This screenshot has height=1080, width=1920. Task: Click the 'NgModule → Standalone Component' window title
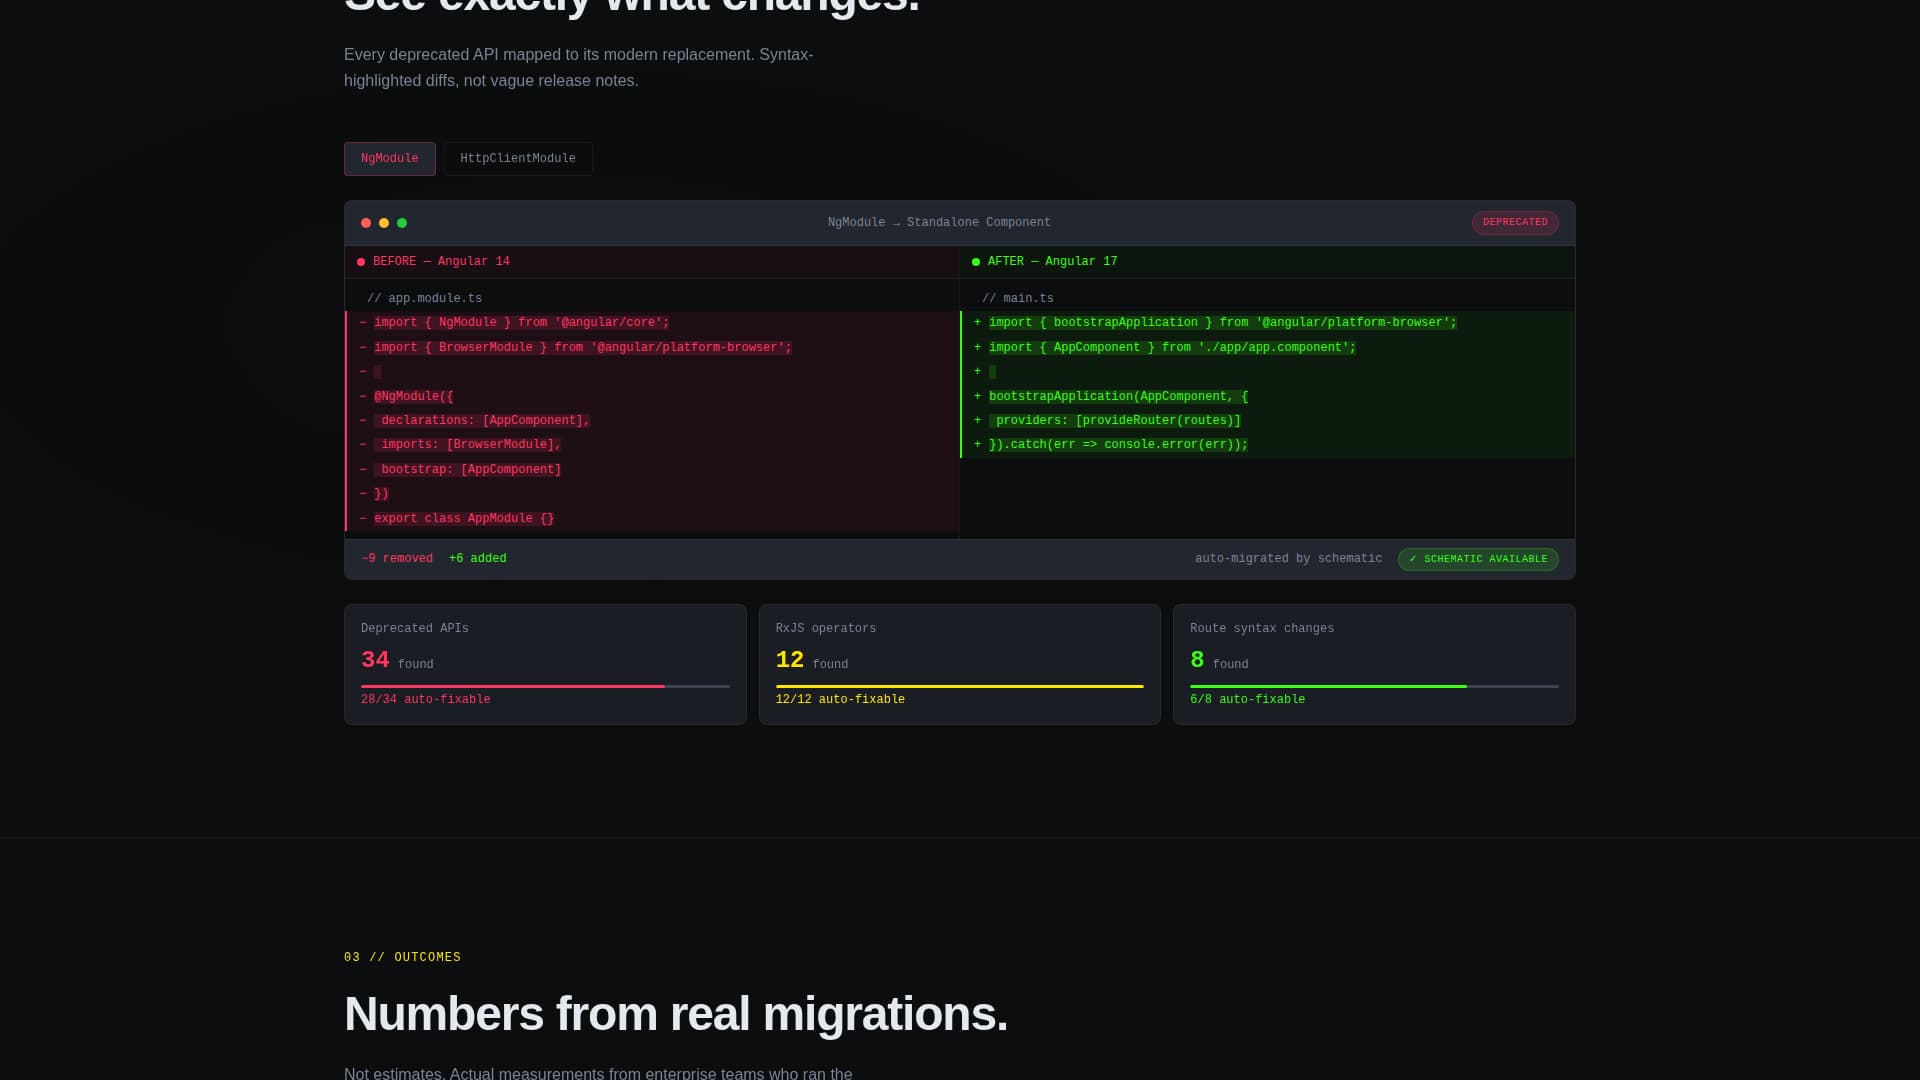pos(939,222)
